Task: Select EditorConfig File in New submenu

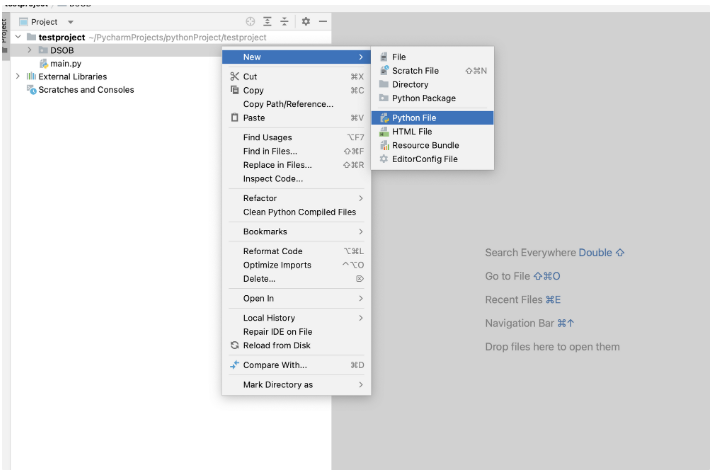Action: click(x=433, y=159)
